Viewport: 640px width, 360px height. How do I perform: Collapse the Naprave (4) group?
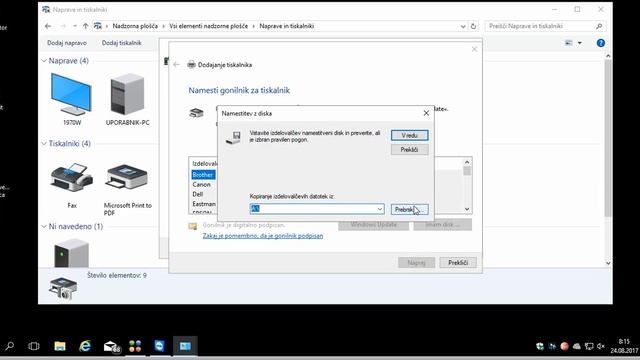(44, 61)
